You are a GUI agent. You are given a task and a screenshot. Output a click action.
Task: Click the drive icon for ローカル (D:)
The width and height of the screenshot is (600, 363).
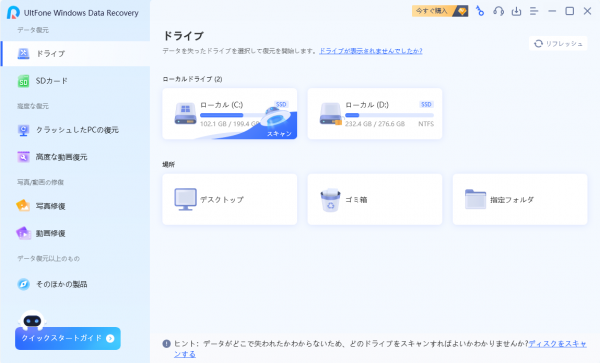point(331,114)
